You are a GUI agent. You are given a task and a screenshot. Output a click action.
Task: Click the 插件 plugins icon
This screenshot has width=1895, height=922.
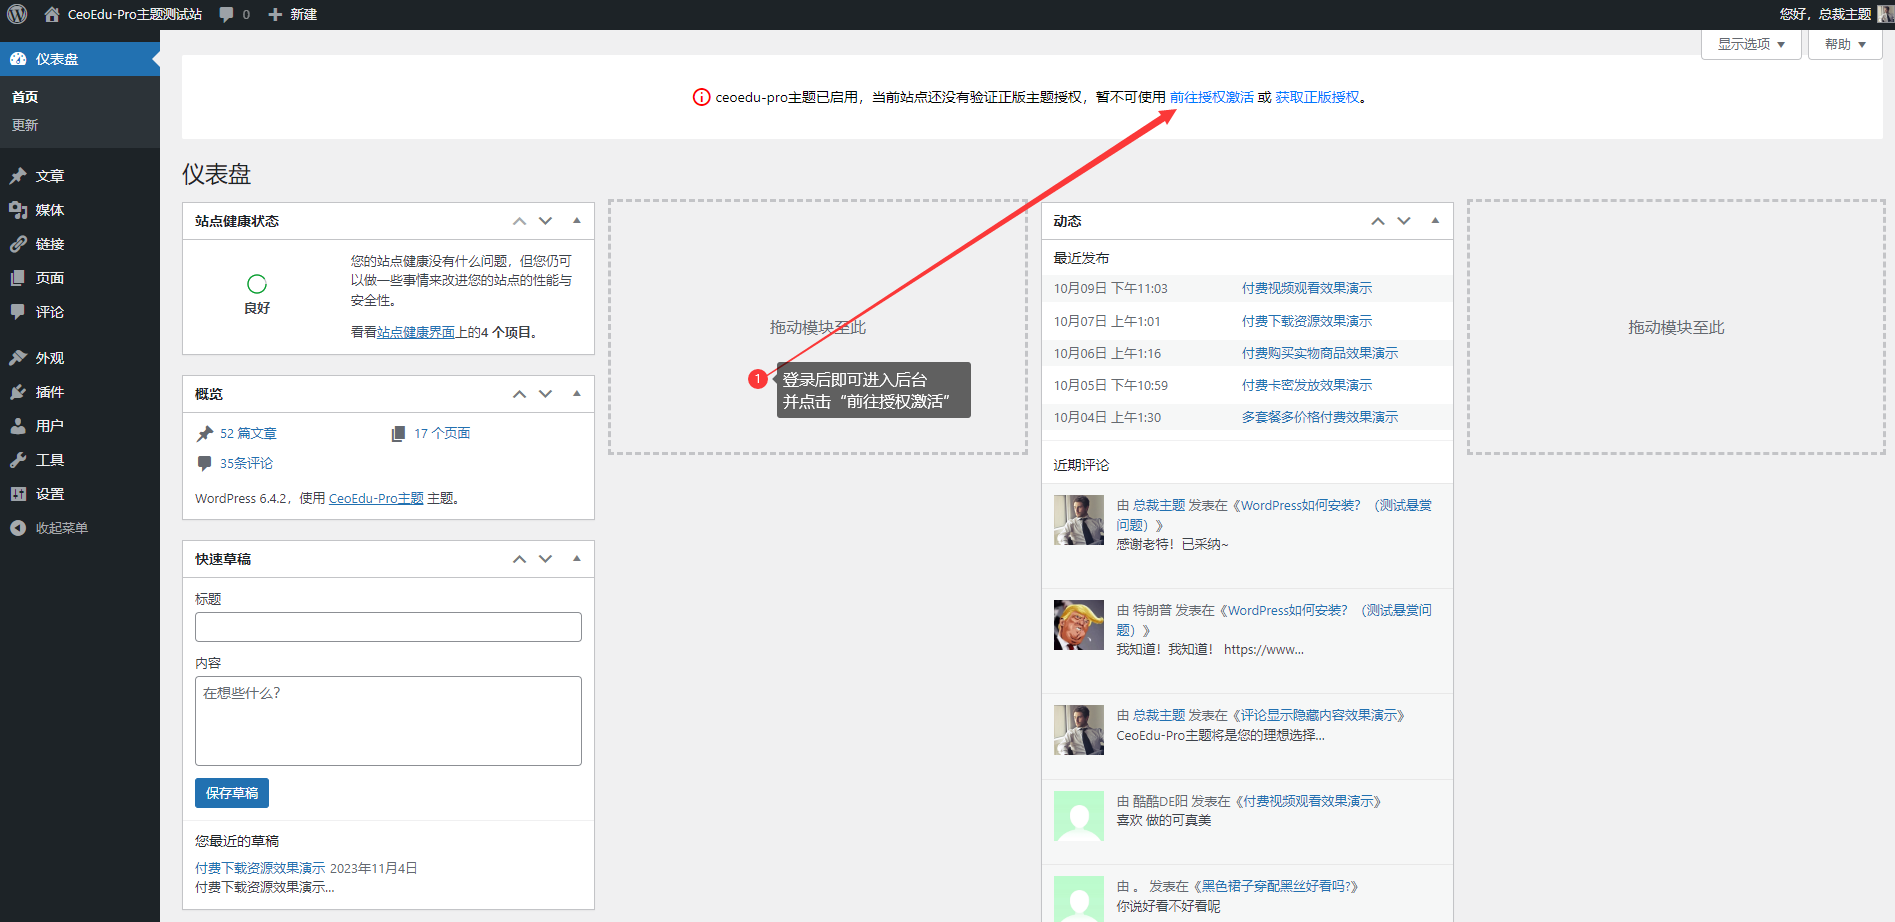pyautogui.click(x=18, y=392)
